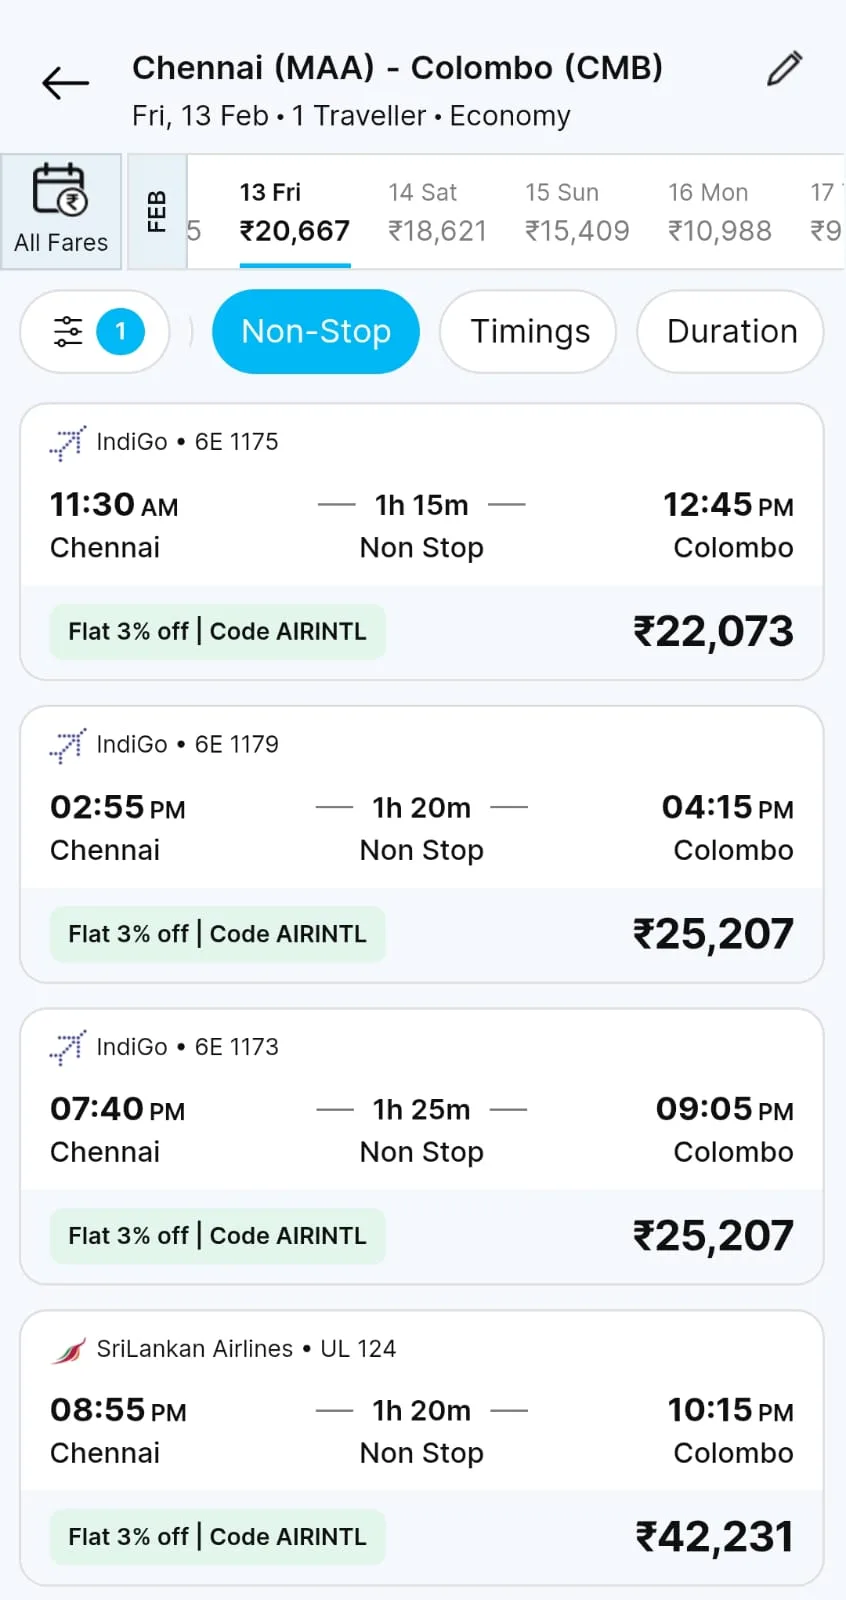Viewport: 846px width, 1600px height.
Task: Tap the IndiGo logo on flight 6E 1179
Action: (x=68, y=745)
